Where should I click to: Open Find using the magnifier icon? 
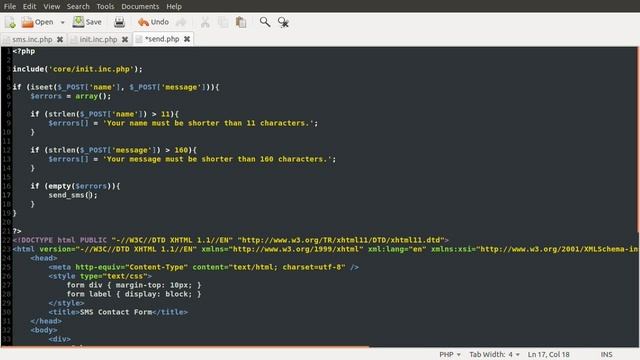265,22
